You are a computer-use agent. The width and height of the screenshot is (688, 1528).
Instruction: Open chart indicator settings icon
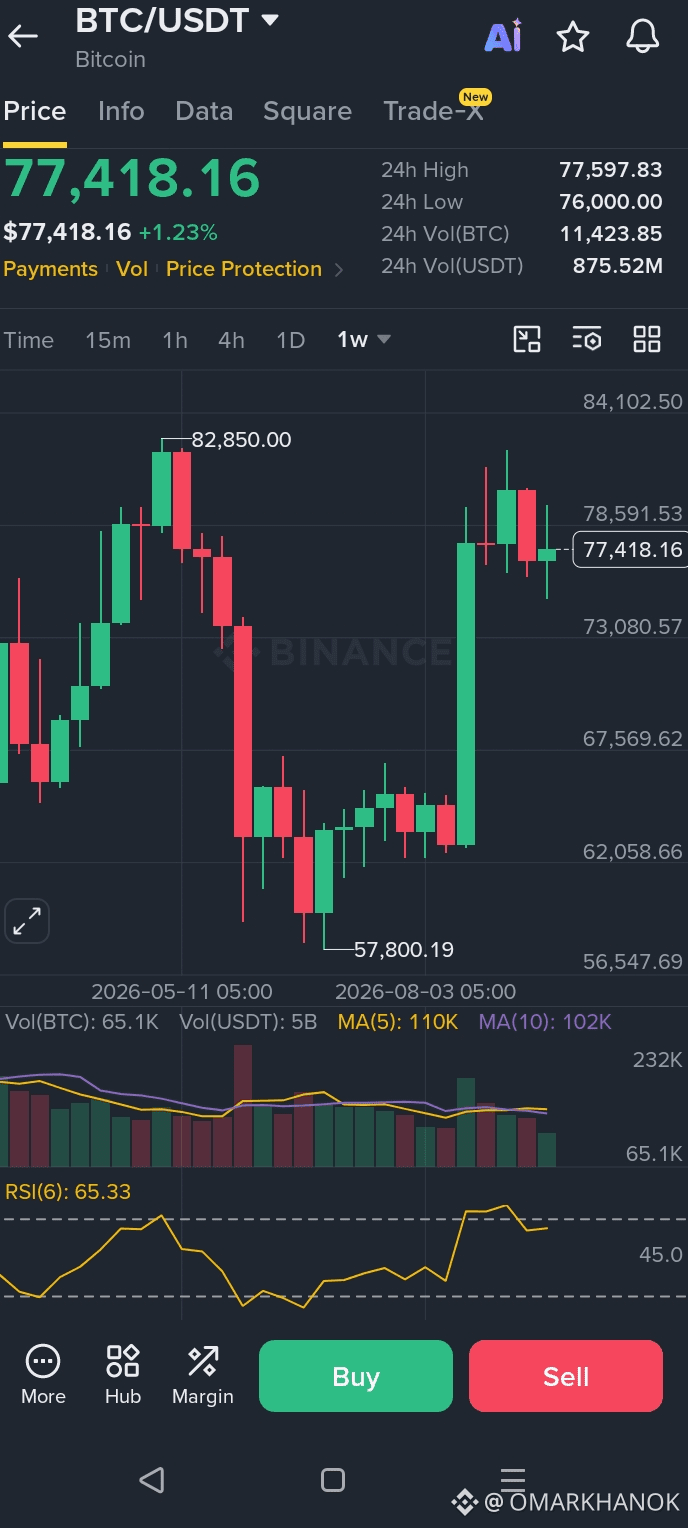point(587,340)
